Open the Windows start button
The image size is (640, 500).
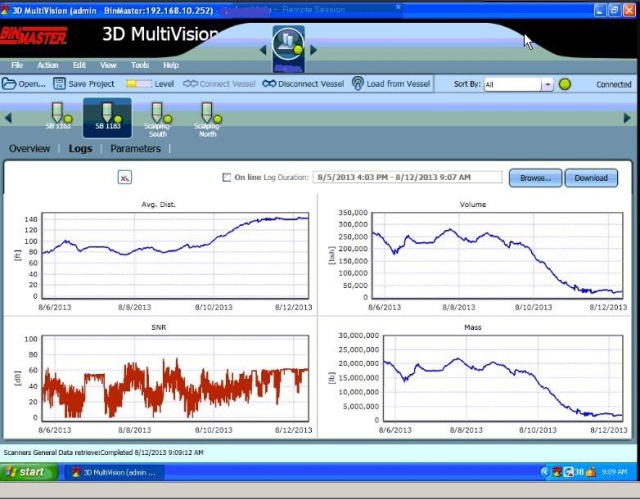pos(29,472)
